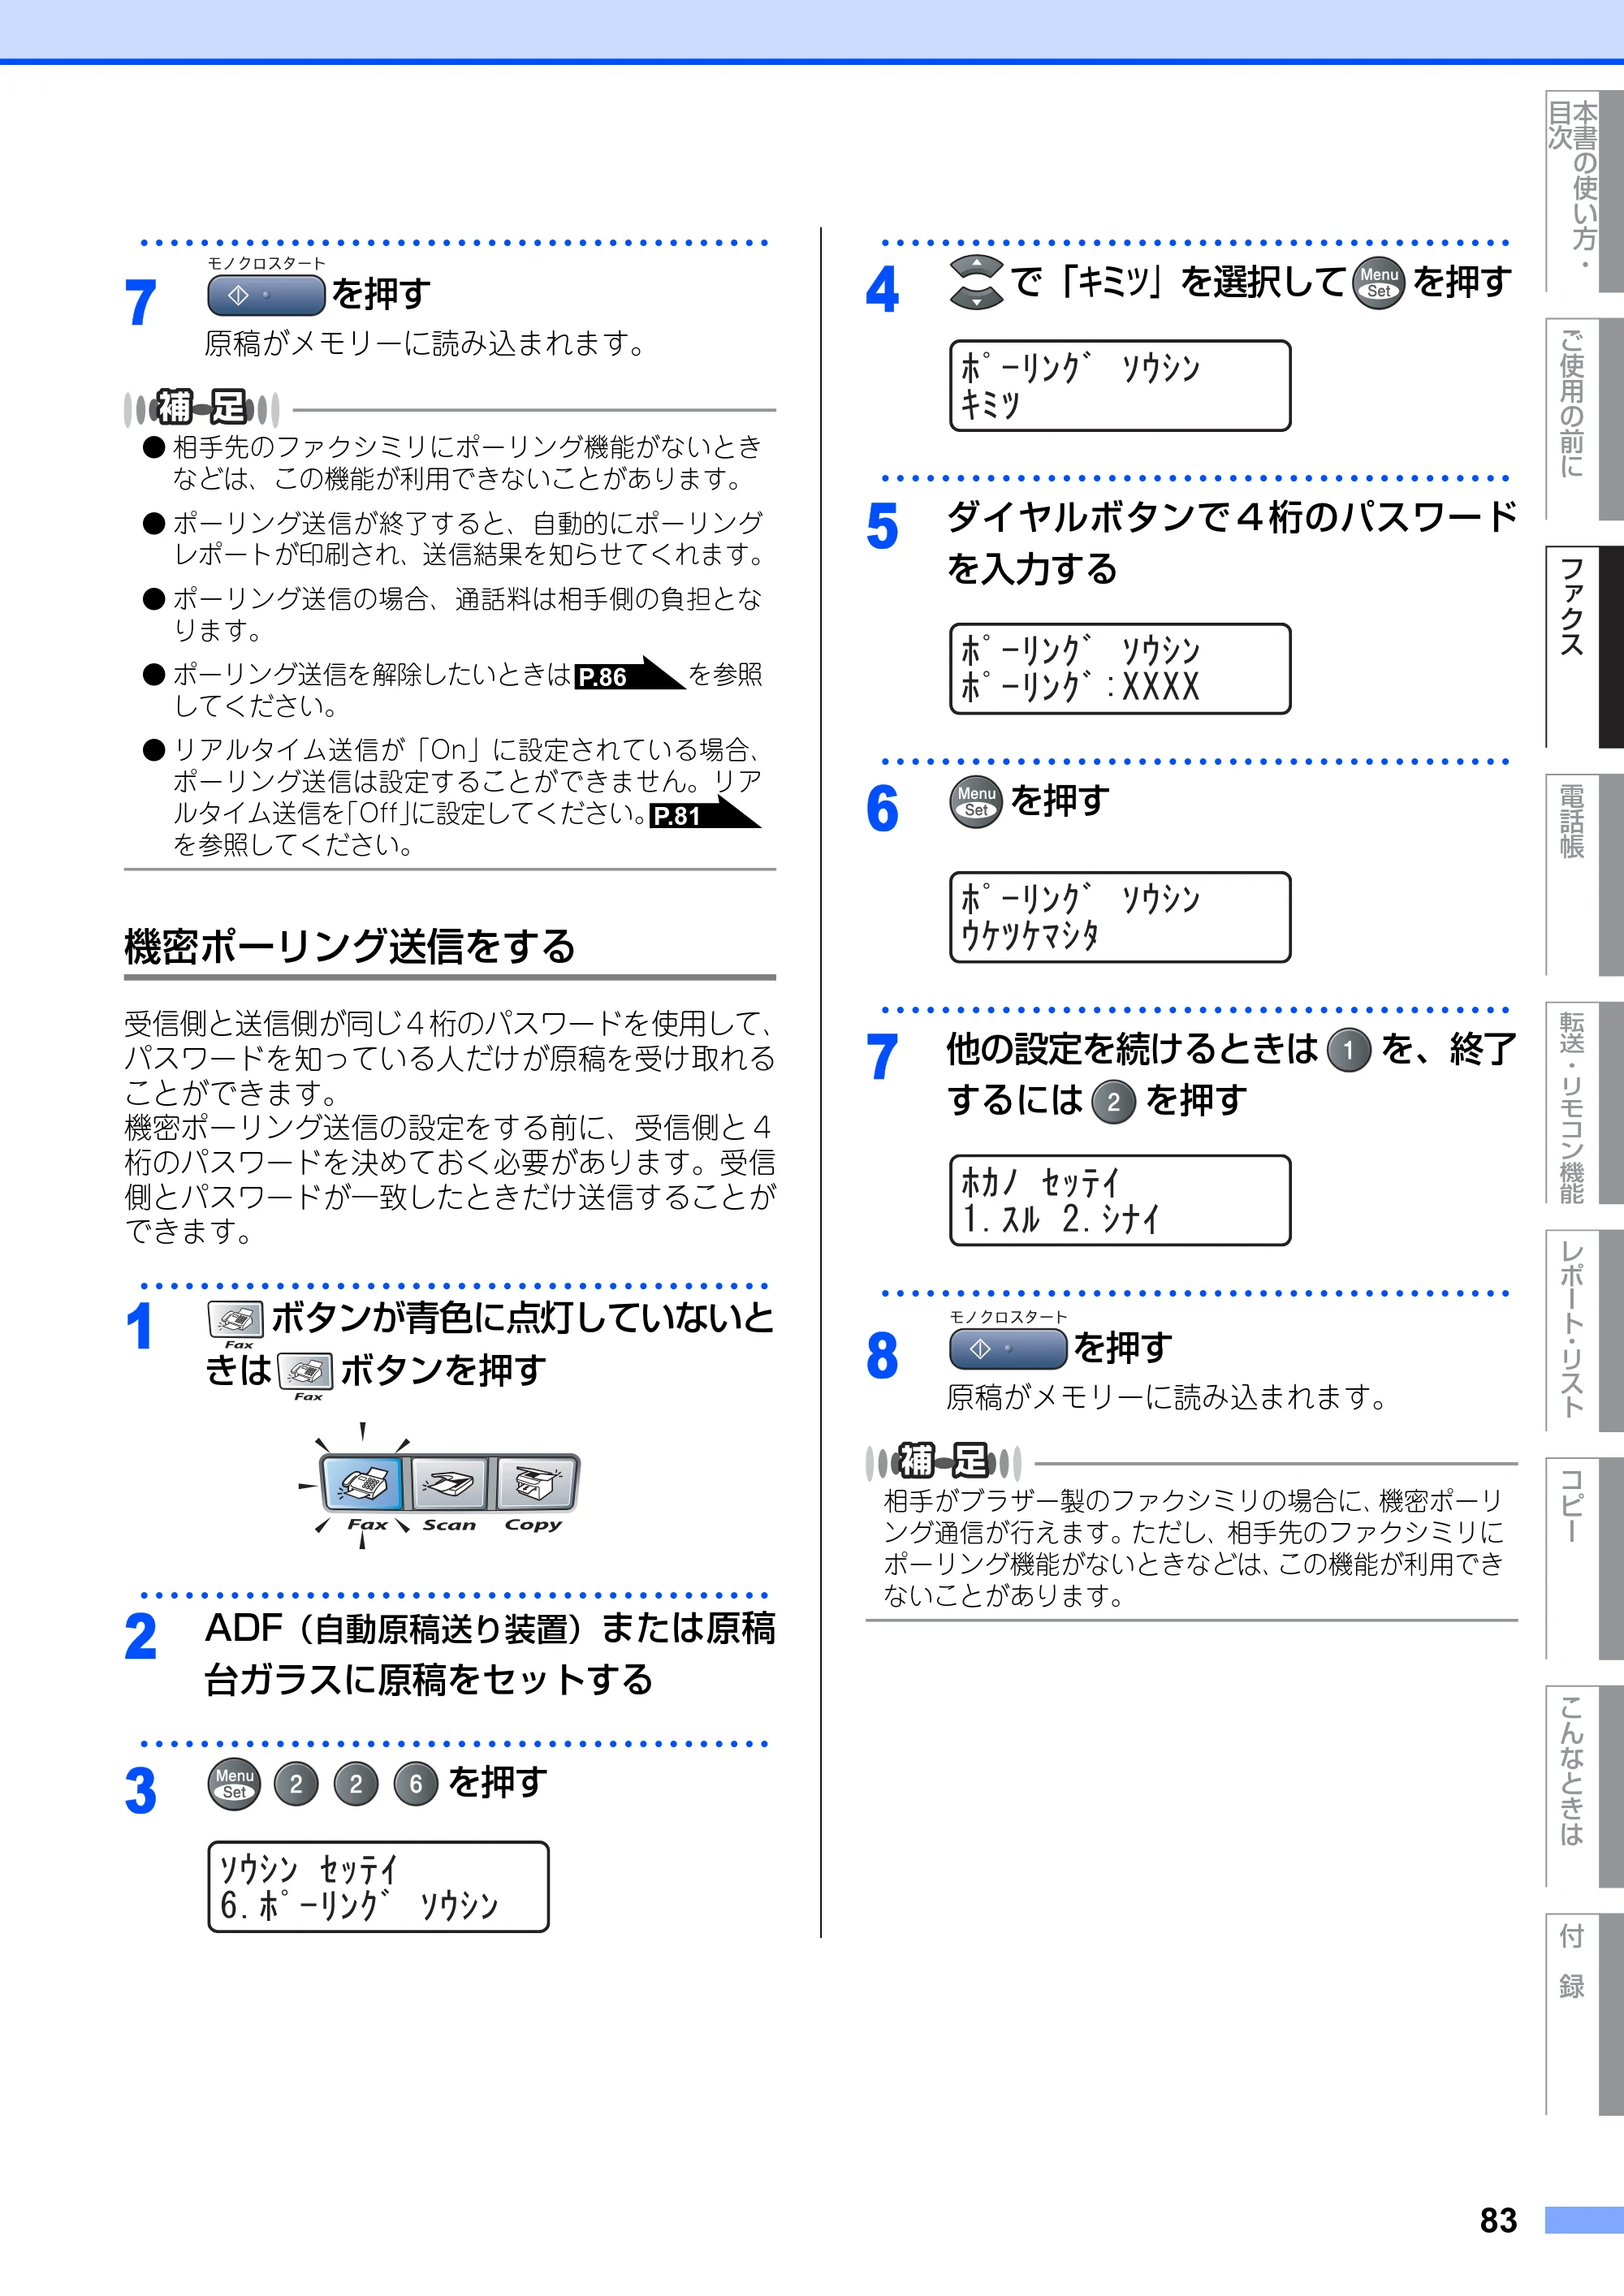Viewport: 1624px width, 2296px height.
Task: Click the Copy mode button in illustration
Action: click(536, 1483)
